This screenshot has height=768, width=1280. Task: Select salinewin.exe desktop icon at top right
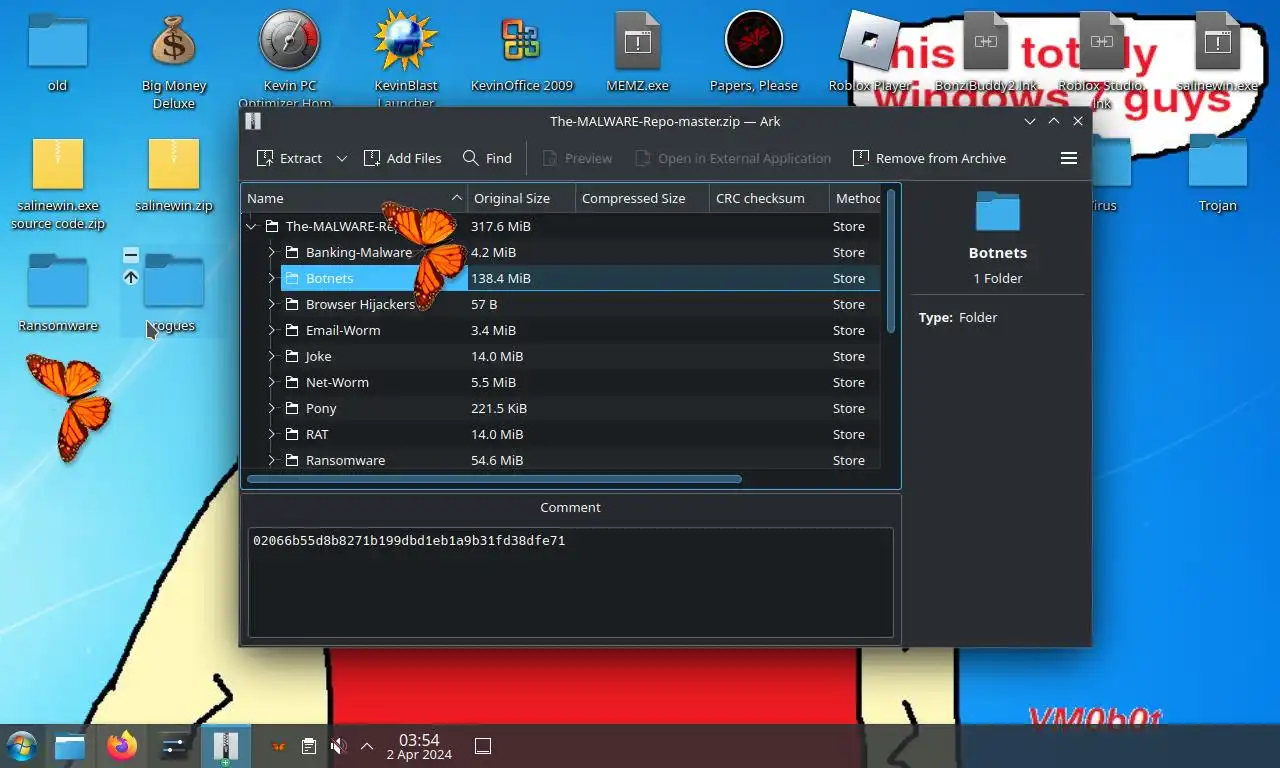pyautogui.click(x=1217, y=52)
